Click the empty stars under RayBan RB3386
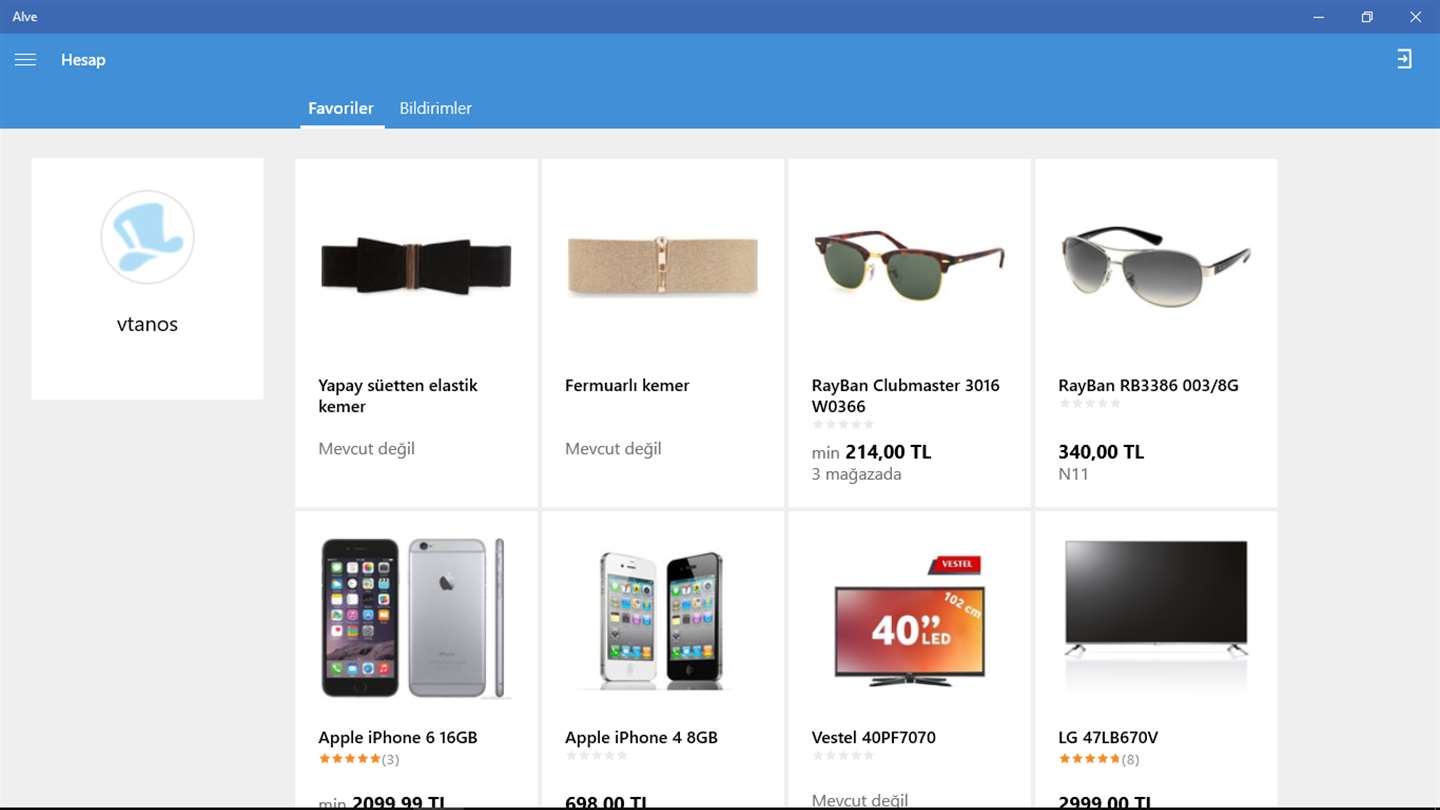Image resolution: width=1440 pixels, height=810 pixels. [x=1089, y=404]
